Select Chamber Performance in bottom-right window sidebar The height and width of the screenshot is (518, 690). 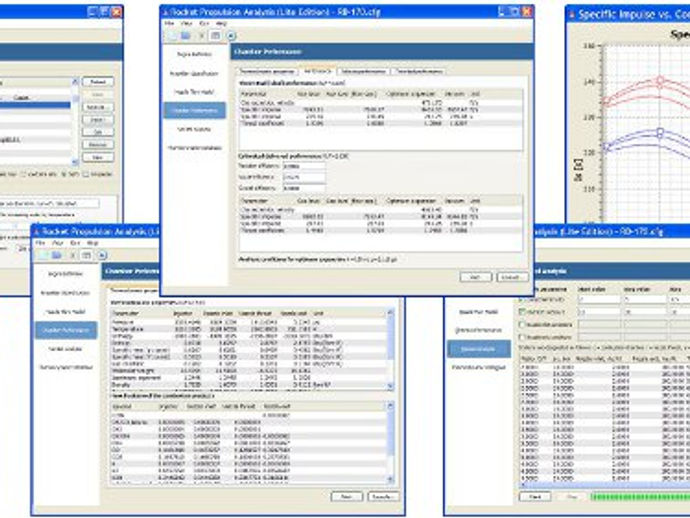coord(478,331)
